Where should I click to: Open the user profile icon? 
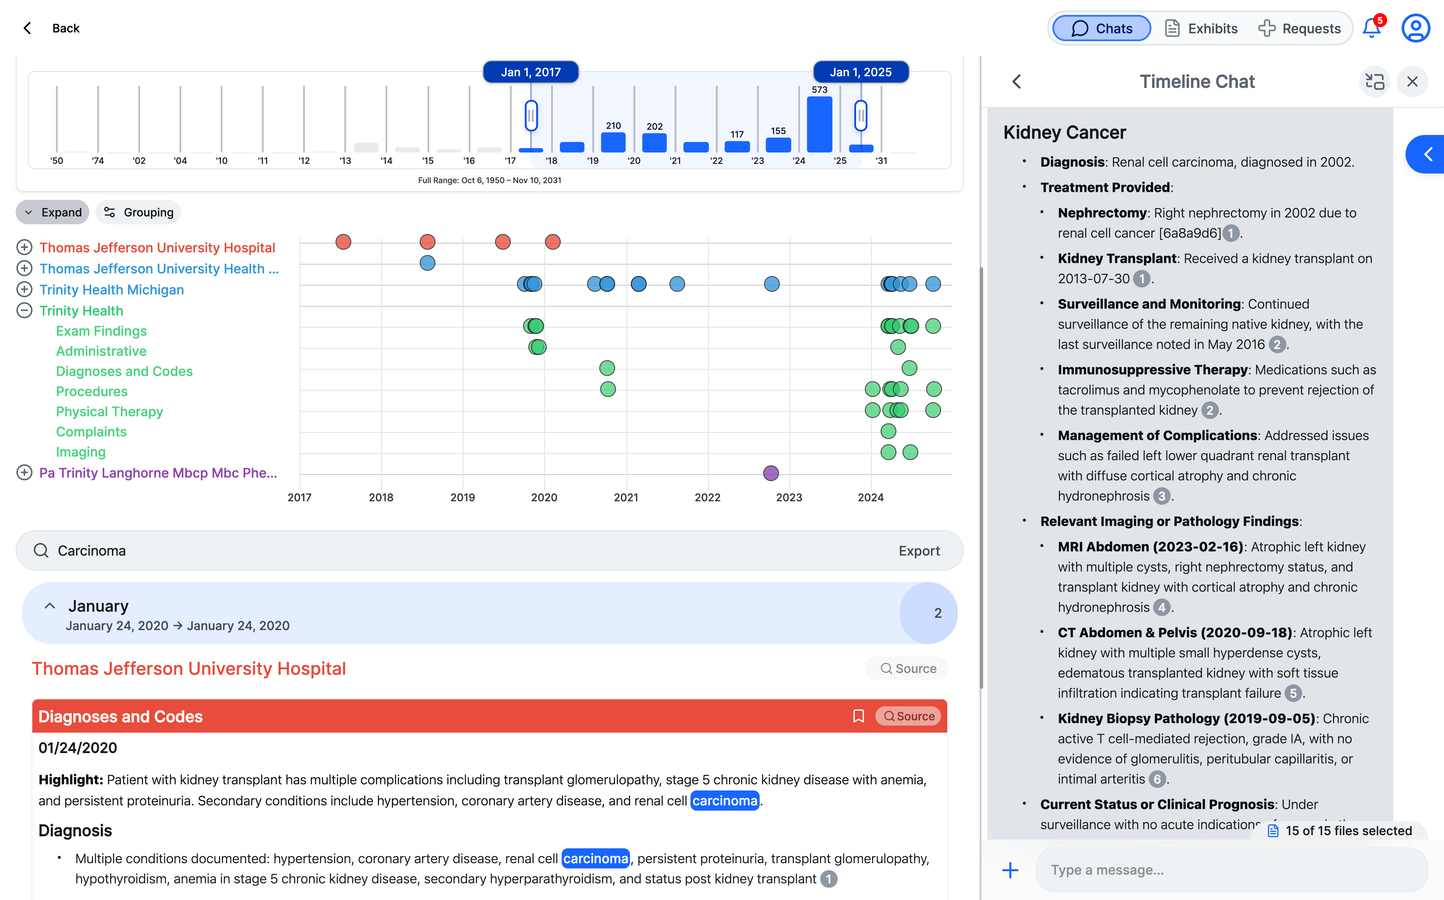tap(1415, 28)
